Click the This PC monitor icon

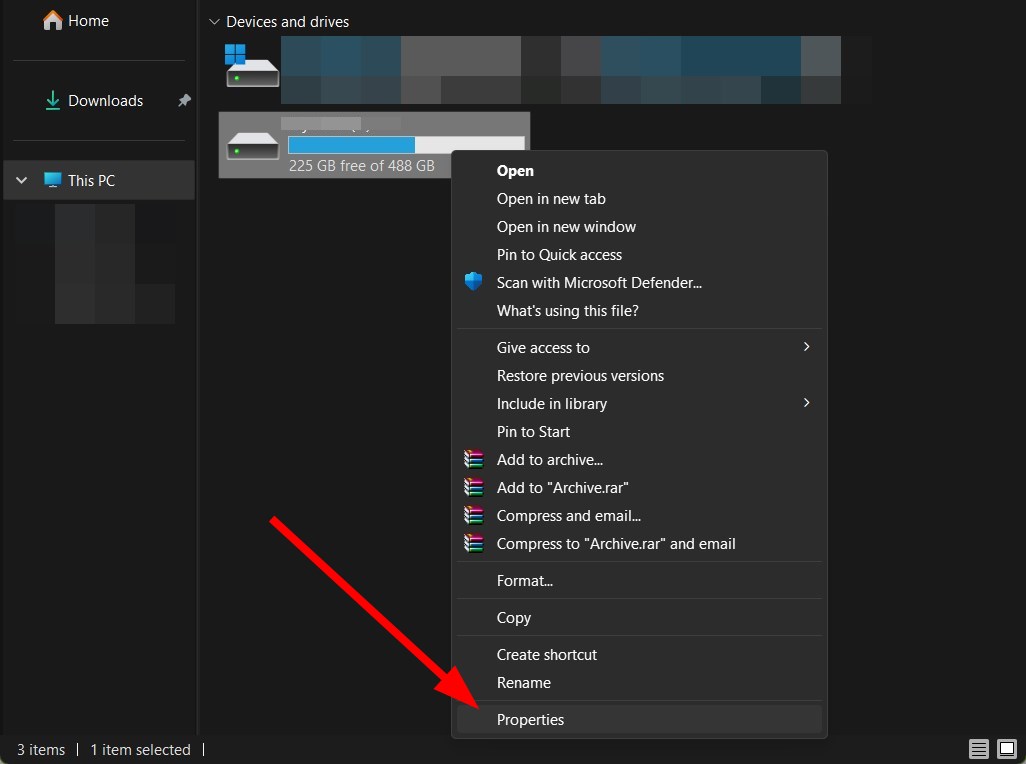(x=53, y=180)
